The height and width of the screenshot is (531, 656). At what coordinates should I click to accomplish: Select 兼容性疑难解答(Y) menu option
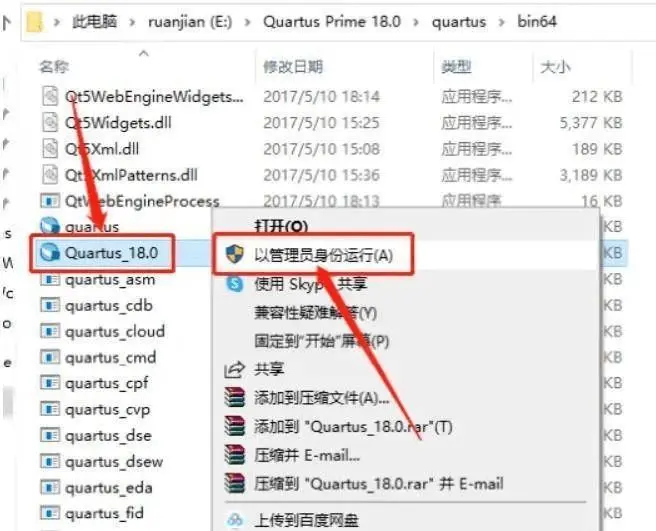[x=315, y=313]
